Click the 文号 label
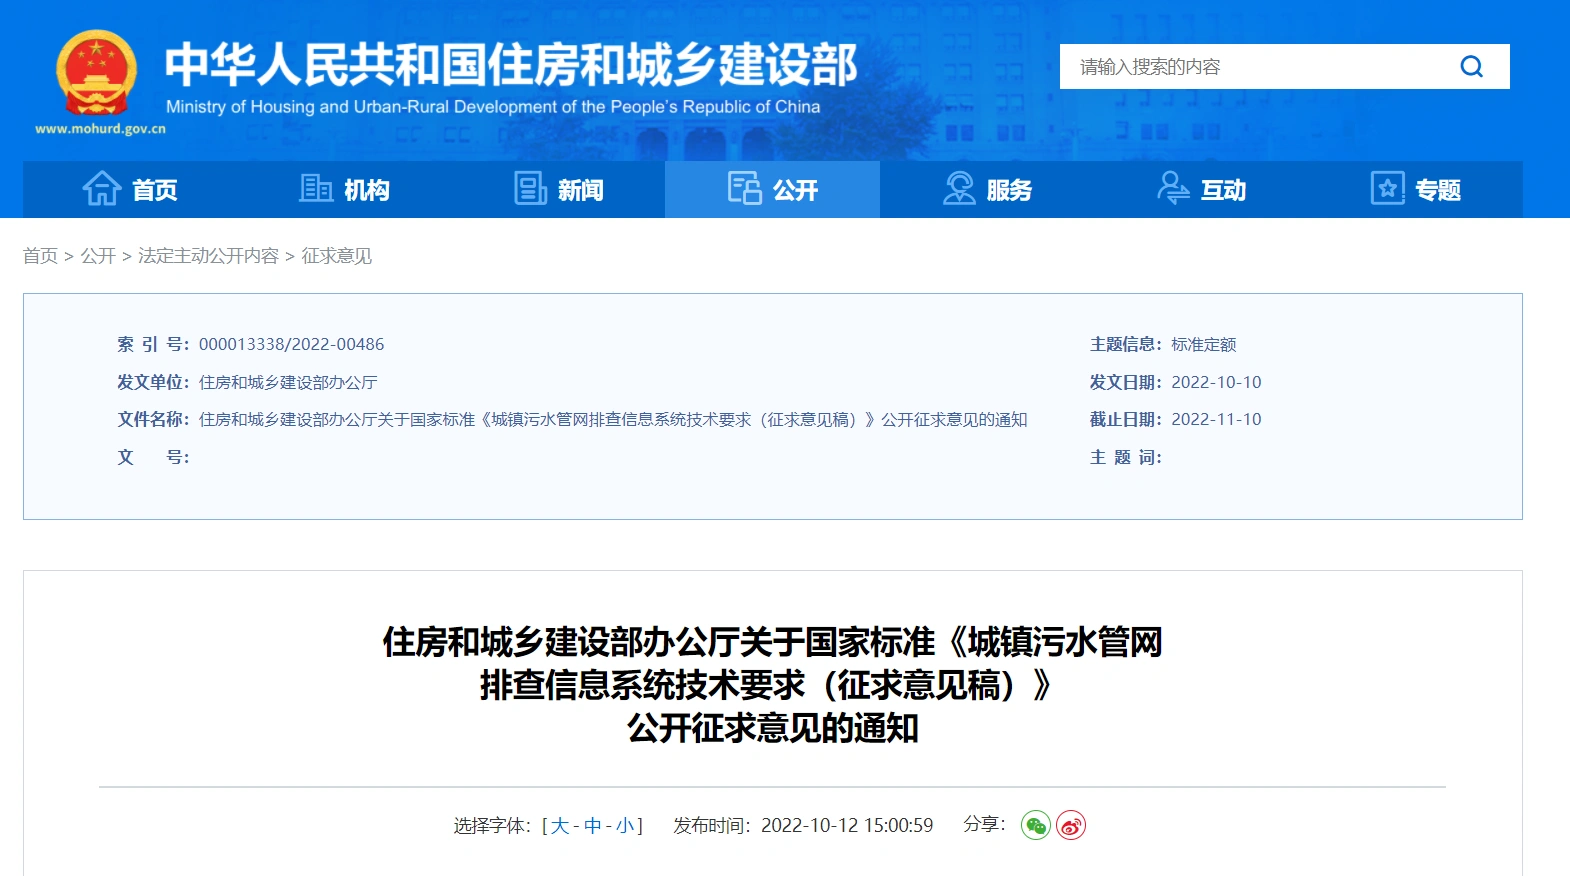The height and width of the screenshot is (876, 1570). 153,457
